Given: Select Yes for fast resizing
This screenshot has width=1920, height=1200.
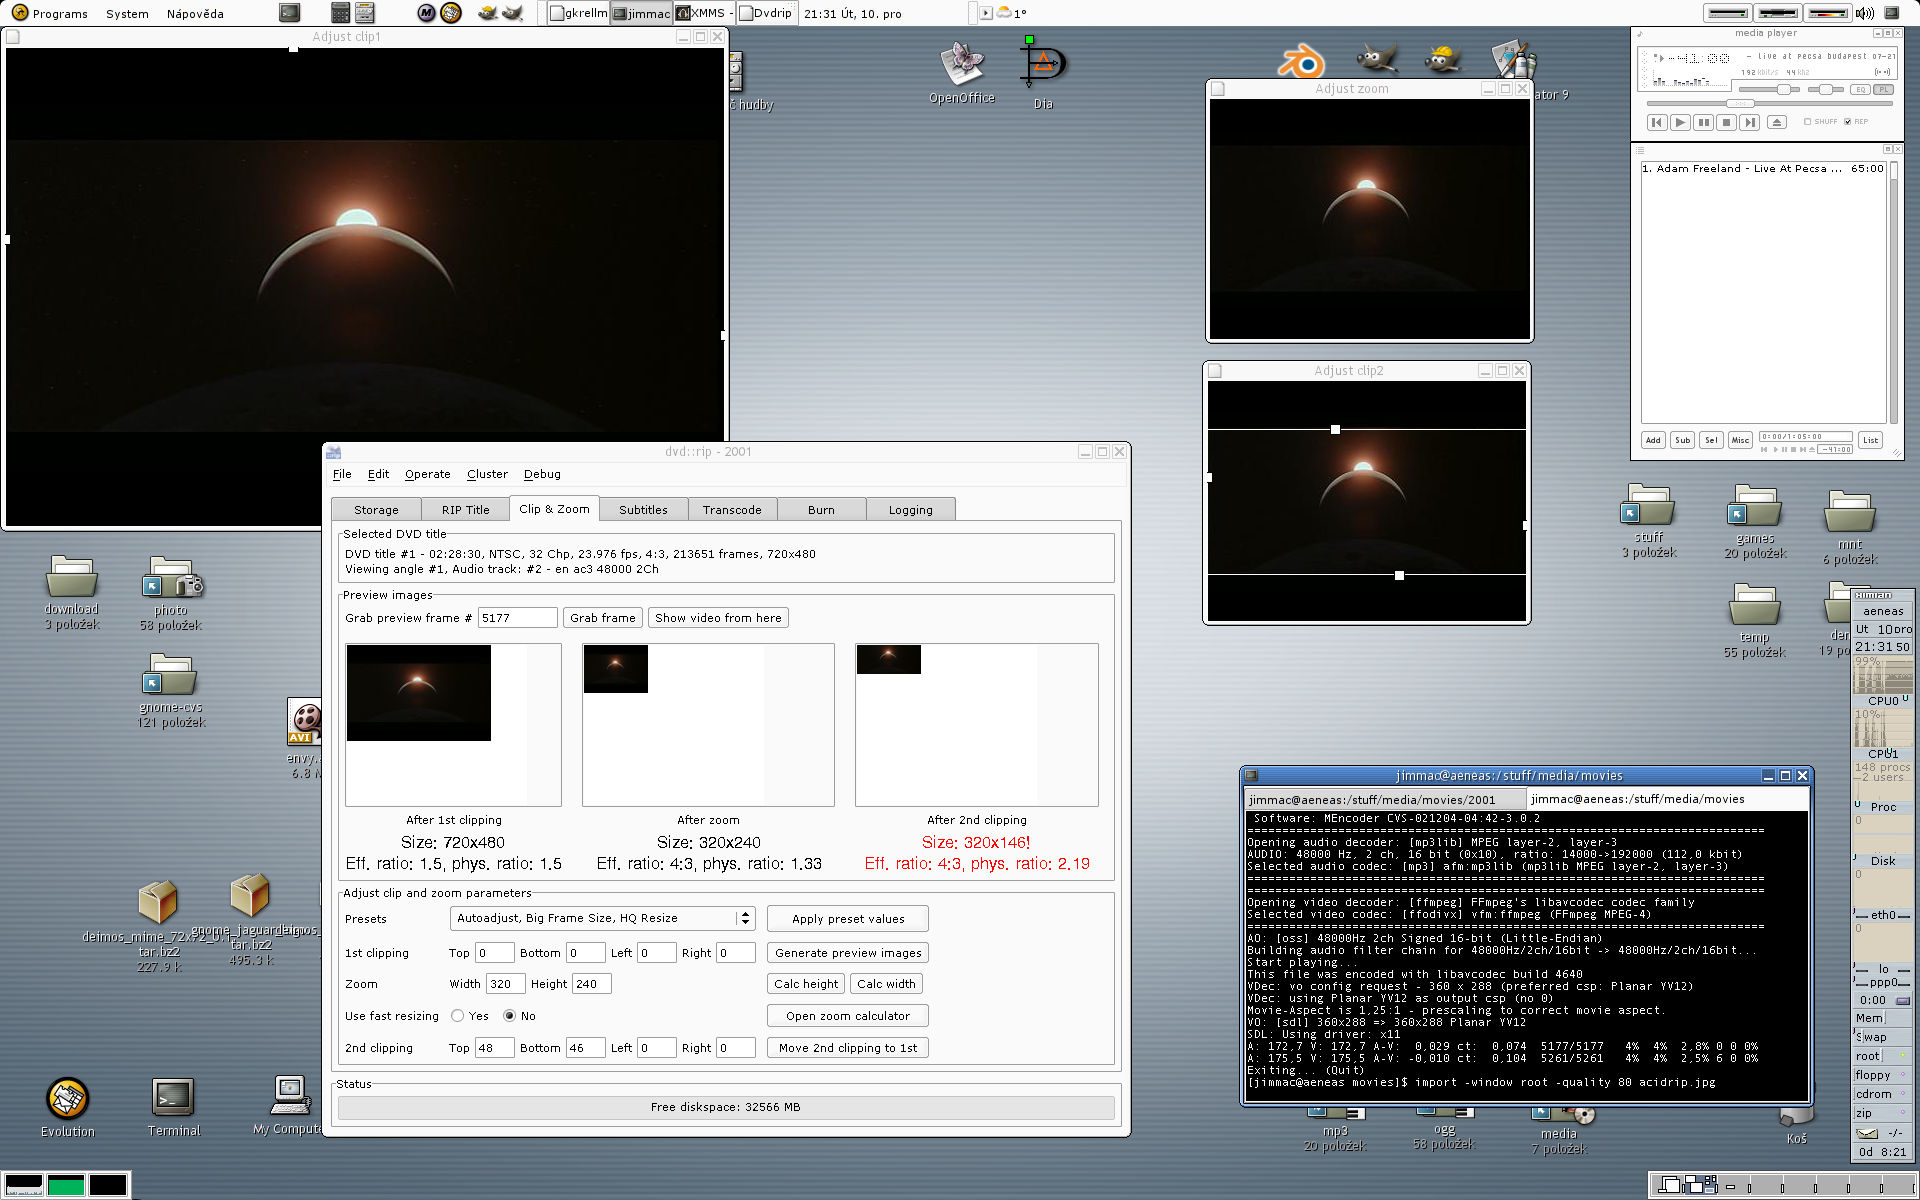Looking at the screenshot, I should (458, 1016).
